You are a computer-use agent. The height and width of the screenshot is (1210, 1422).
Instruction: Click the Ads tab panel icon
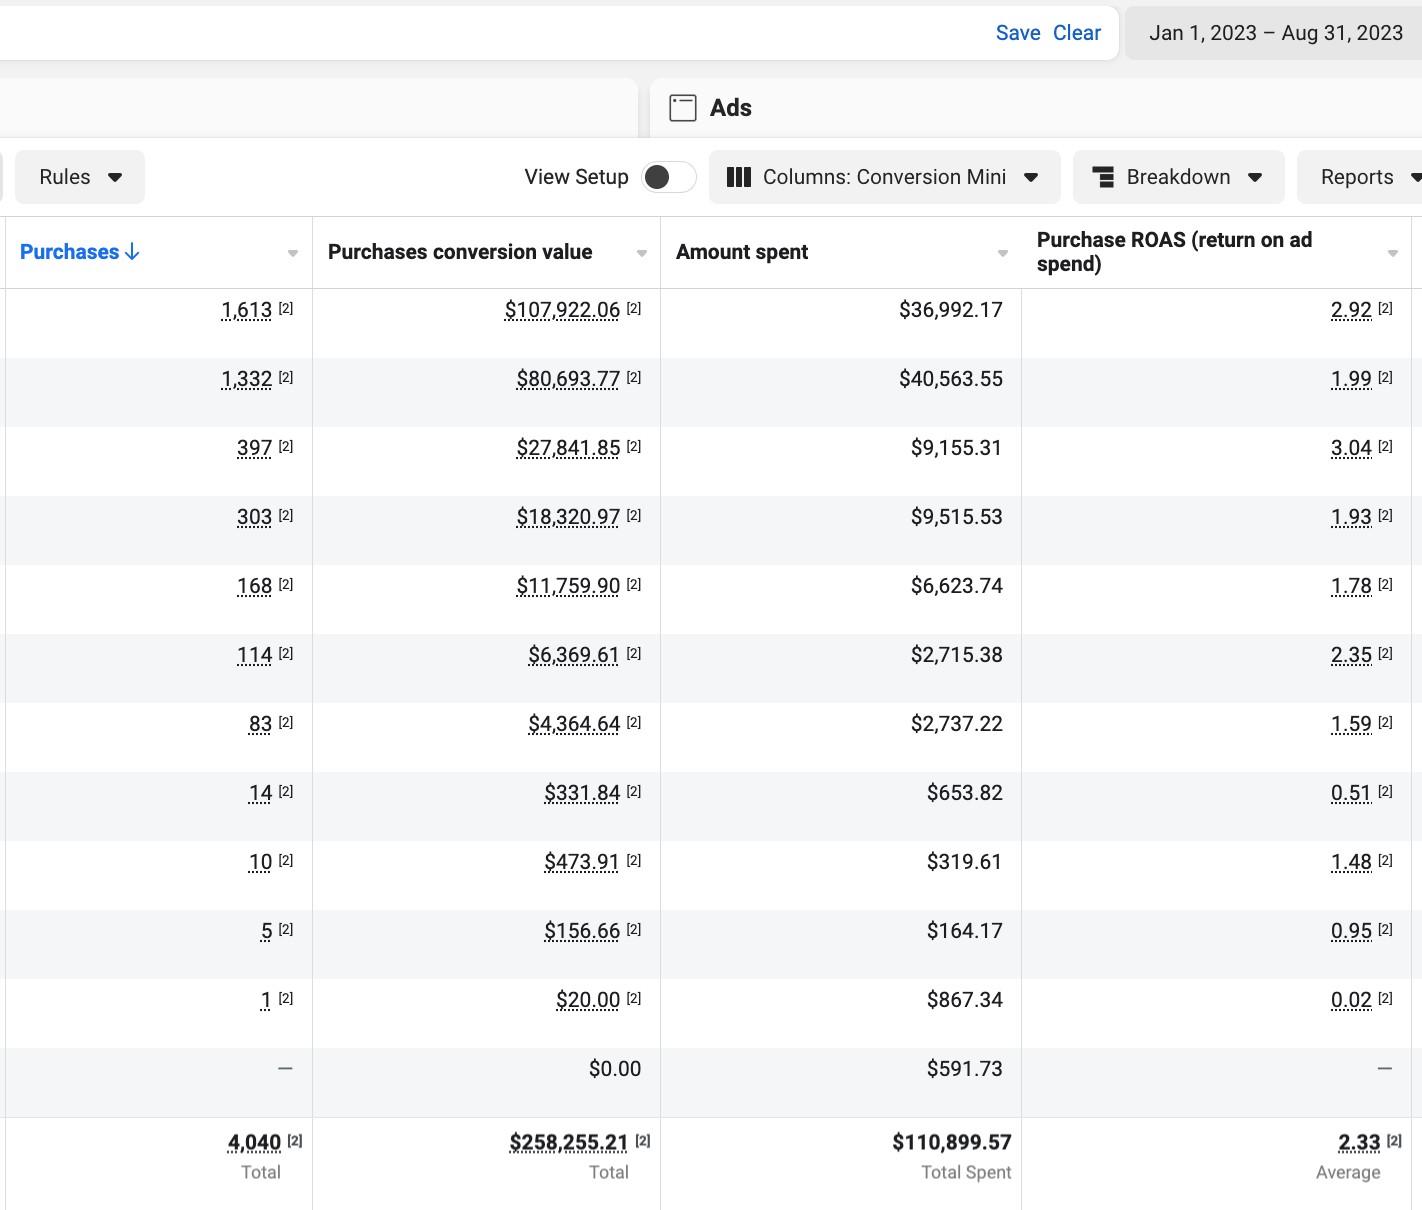683,108
